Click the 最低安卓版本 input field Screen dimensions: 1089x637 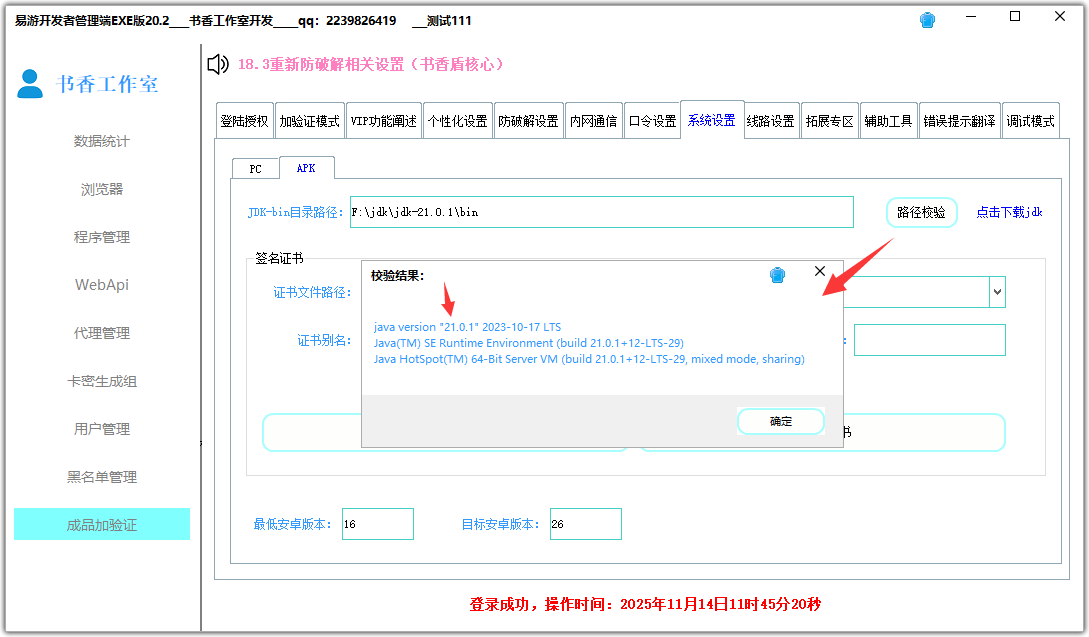(x=380, y=523)
